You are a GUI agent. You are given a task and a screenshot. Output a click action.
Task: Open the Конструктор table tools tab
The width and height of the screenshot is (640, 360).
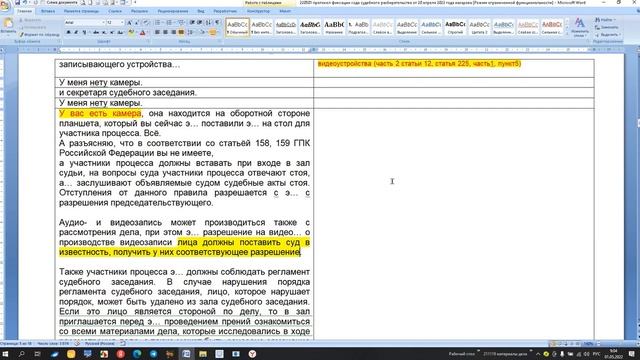258,11
